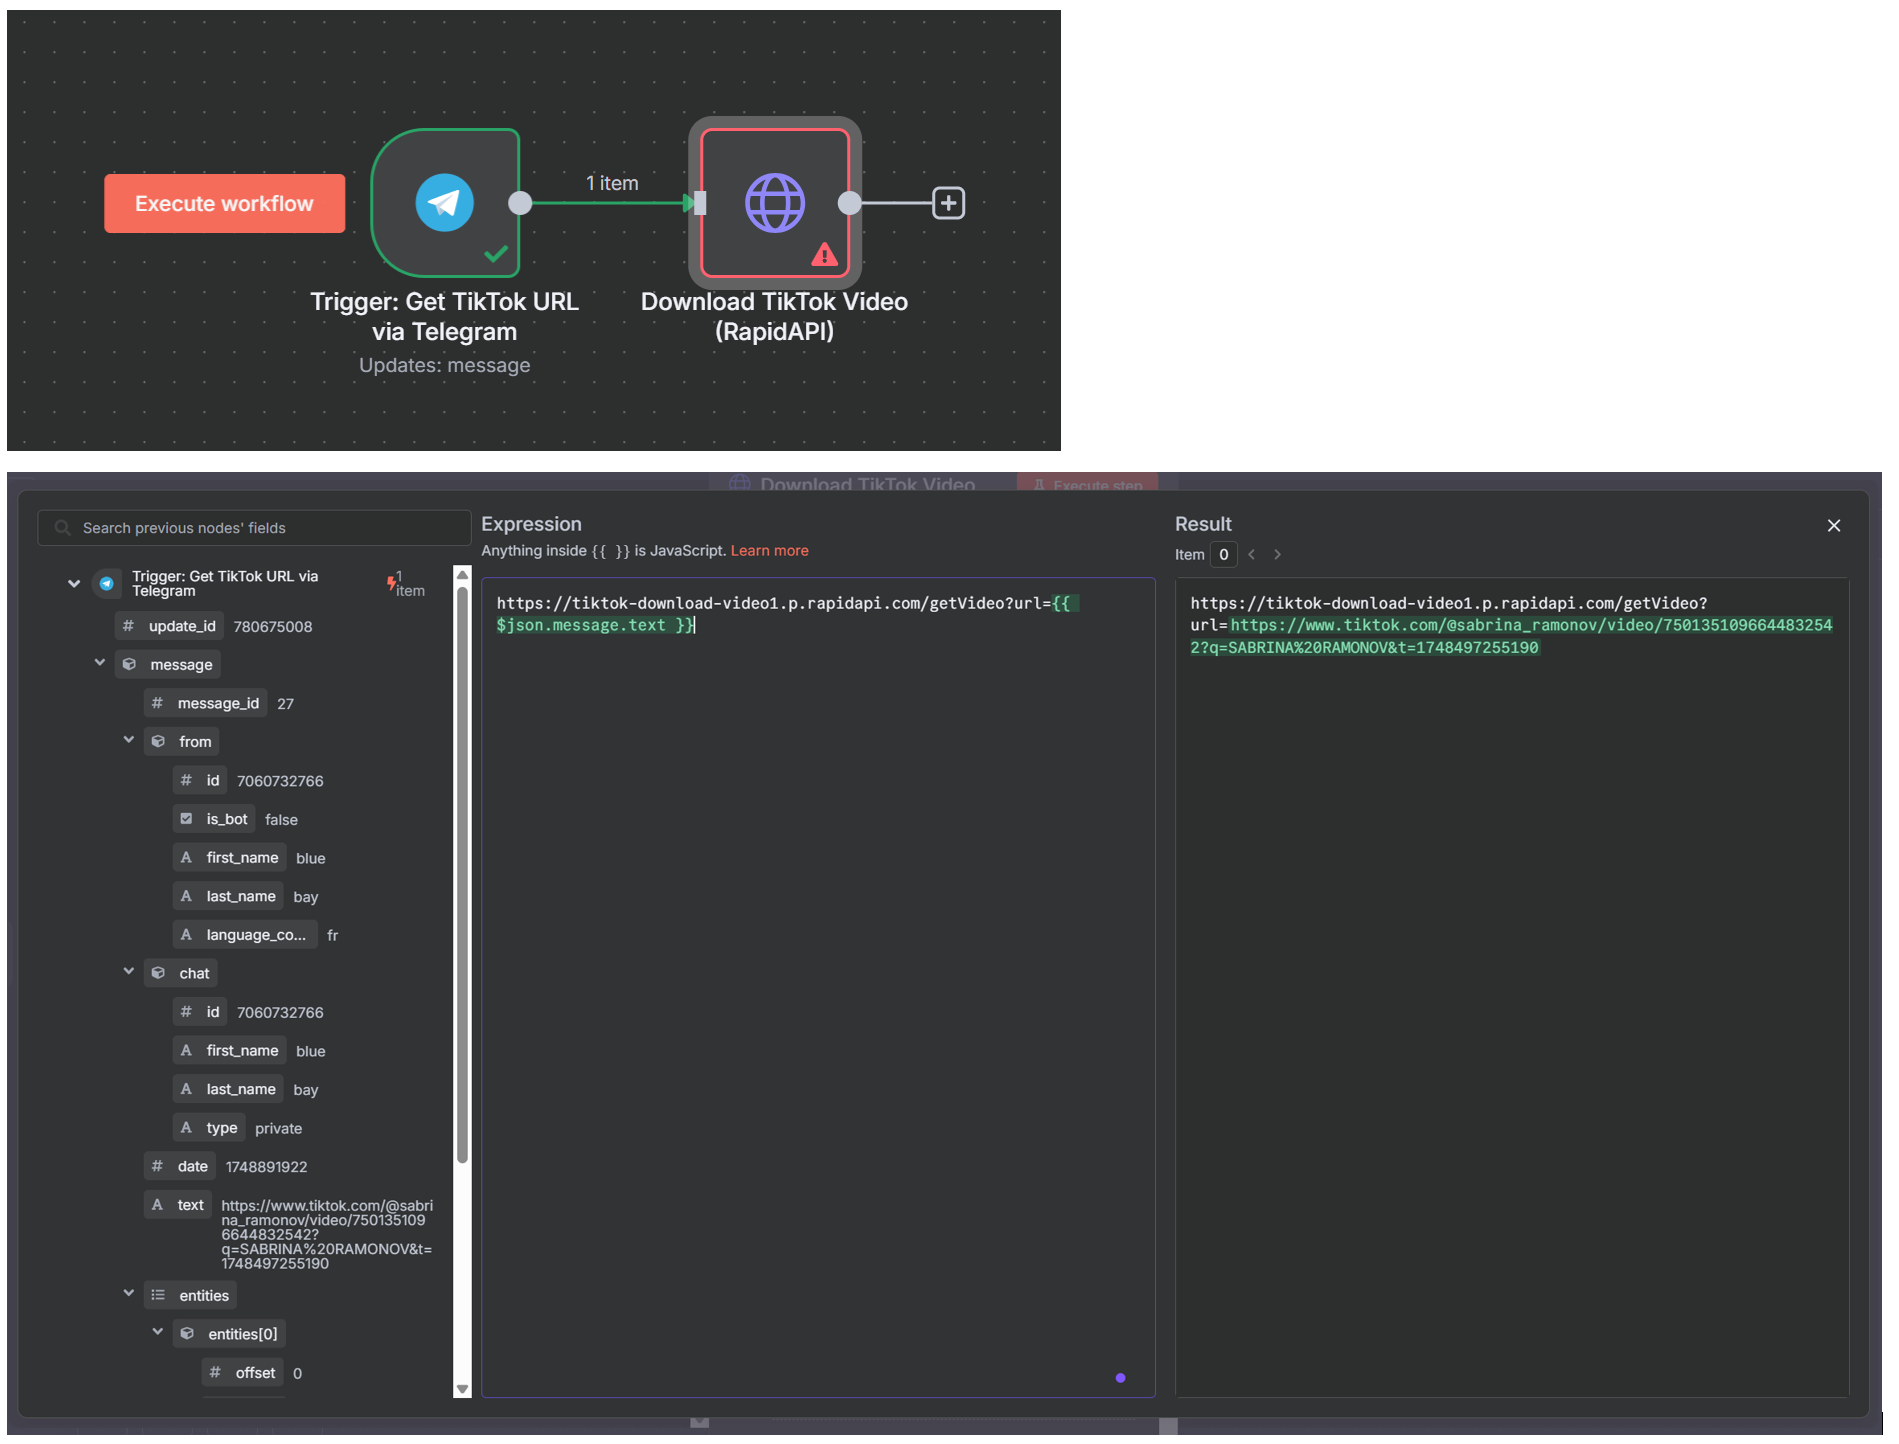Select first_name field under chat

point(230,1050)
